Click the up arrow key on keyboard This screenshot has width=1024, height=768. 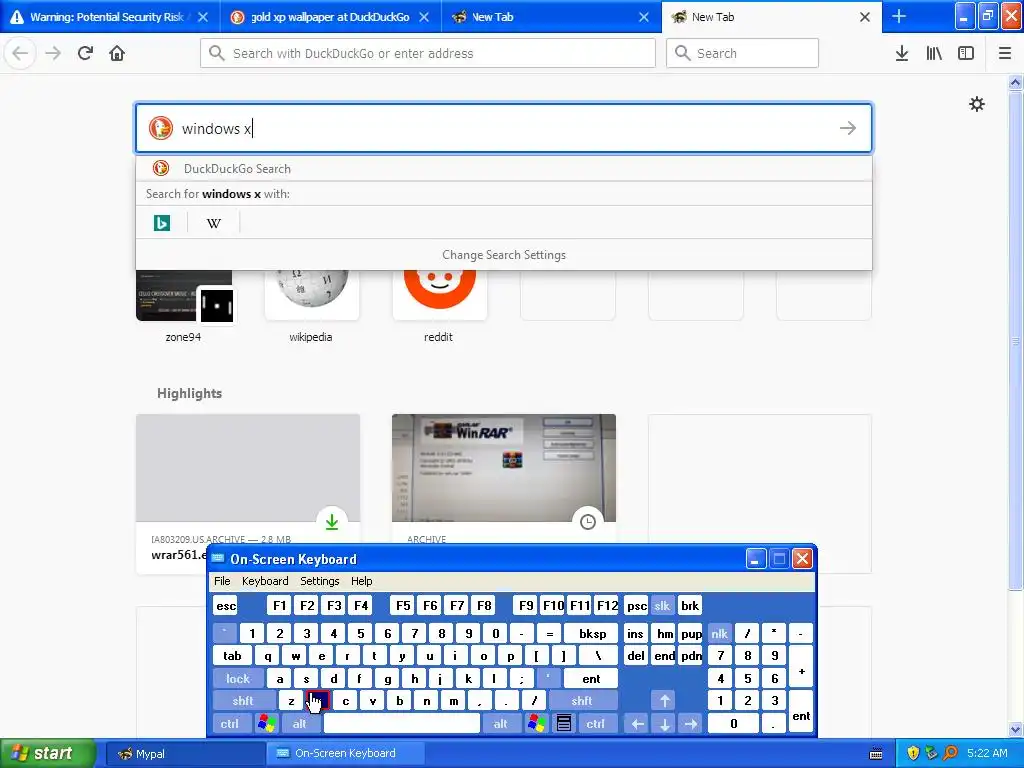(665, 701)
